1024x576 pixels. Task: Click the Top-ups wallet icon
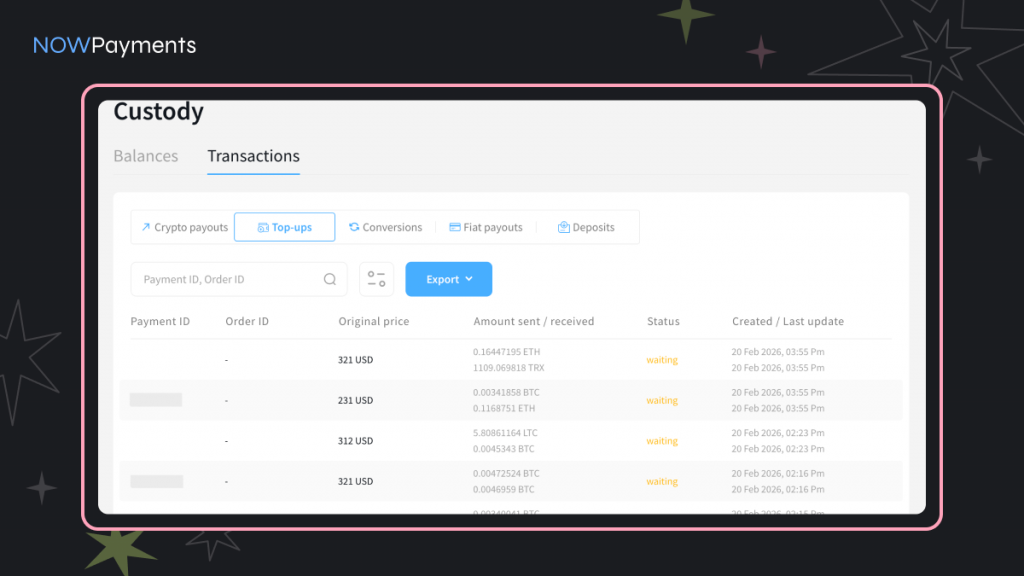coord(263,228)
